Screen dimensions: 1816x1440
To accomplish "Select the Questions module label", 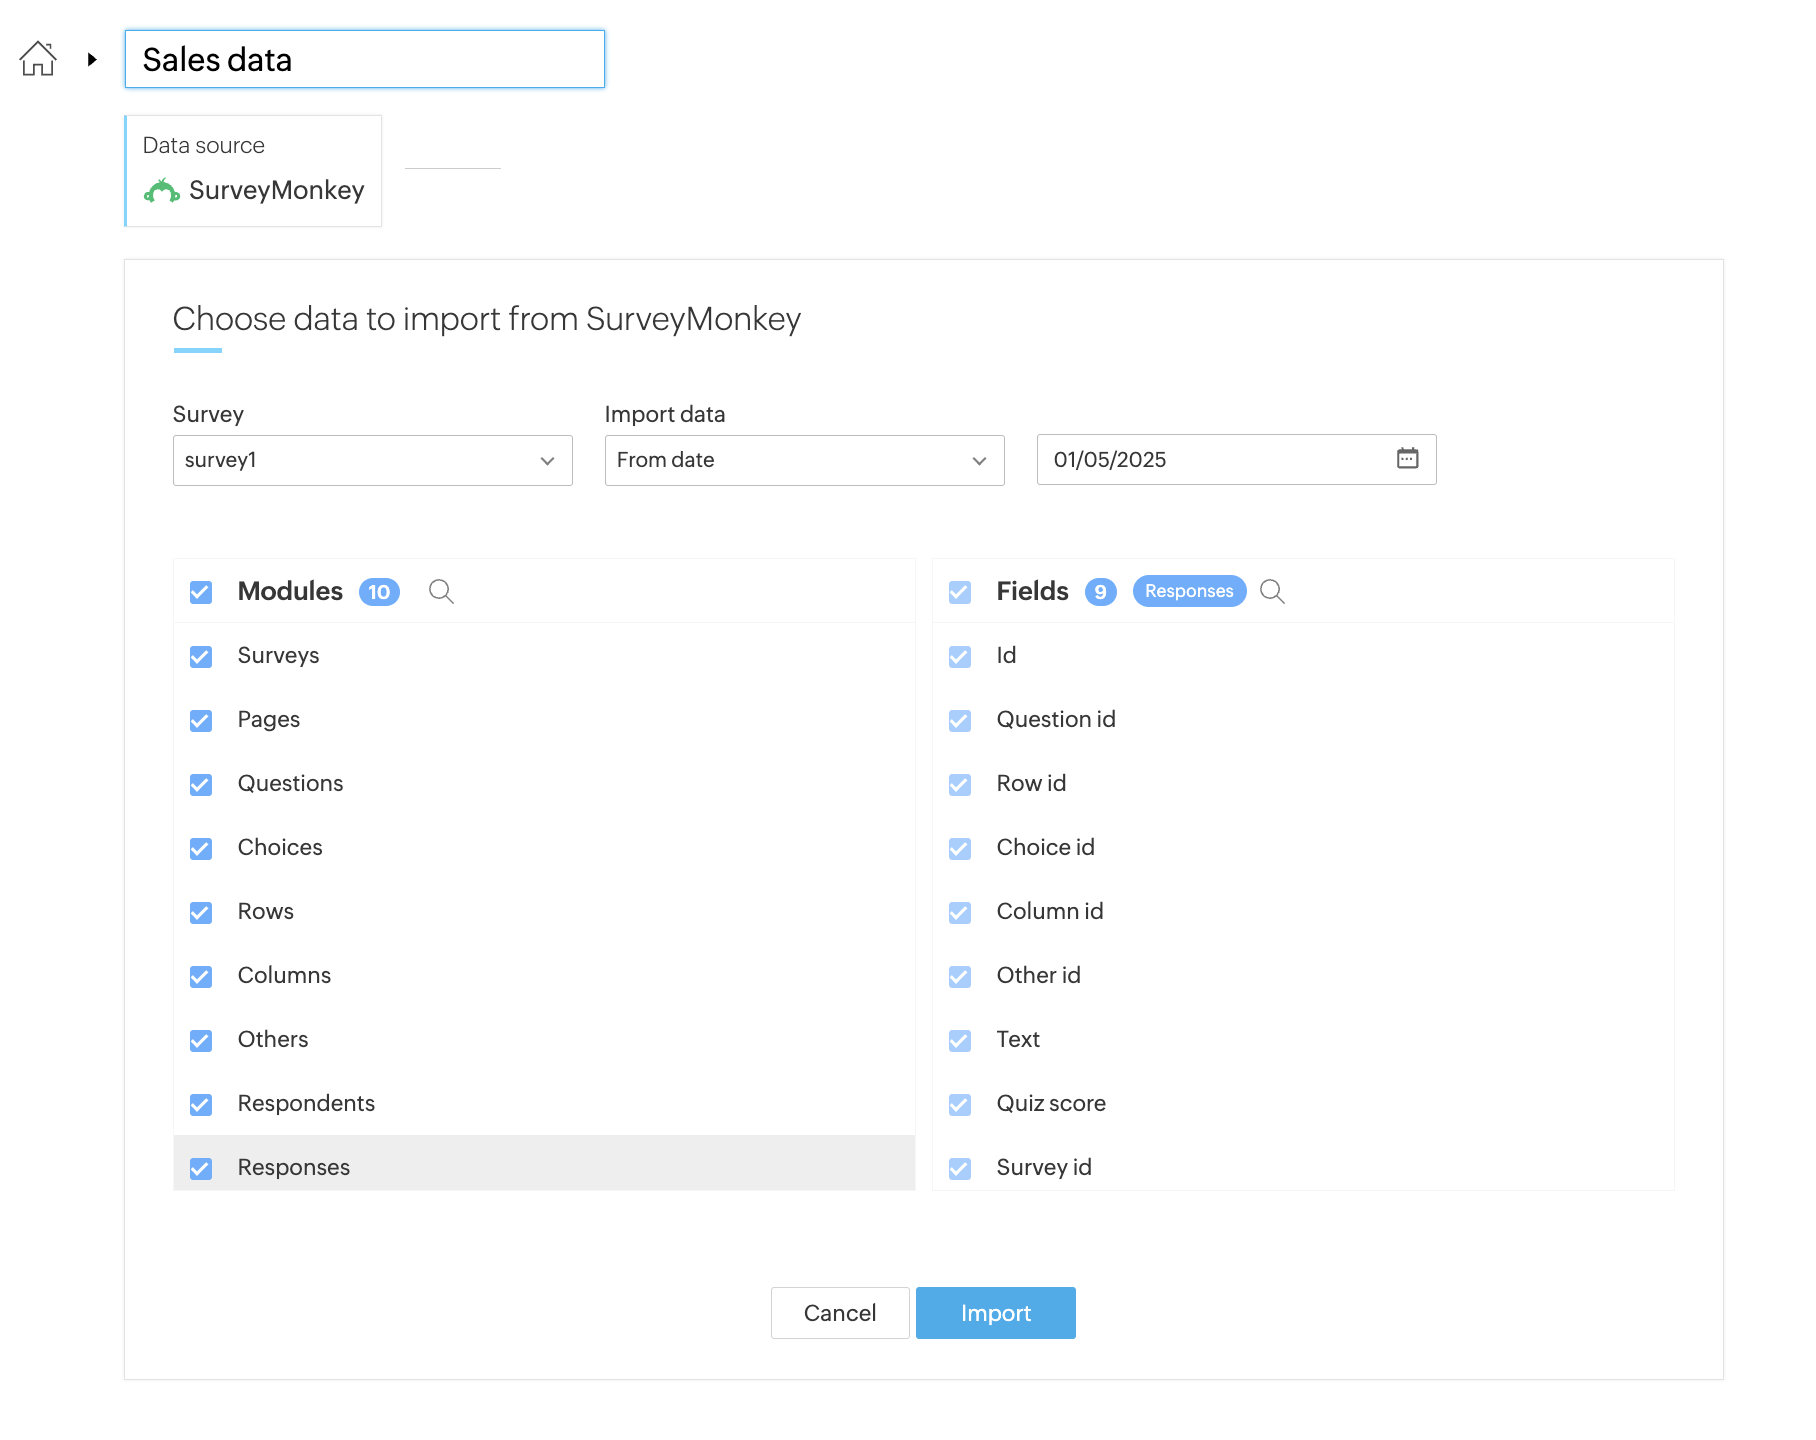I will pos(290,783).
